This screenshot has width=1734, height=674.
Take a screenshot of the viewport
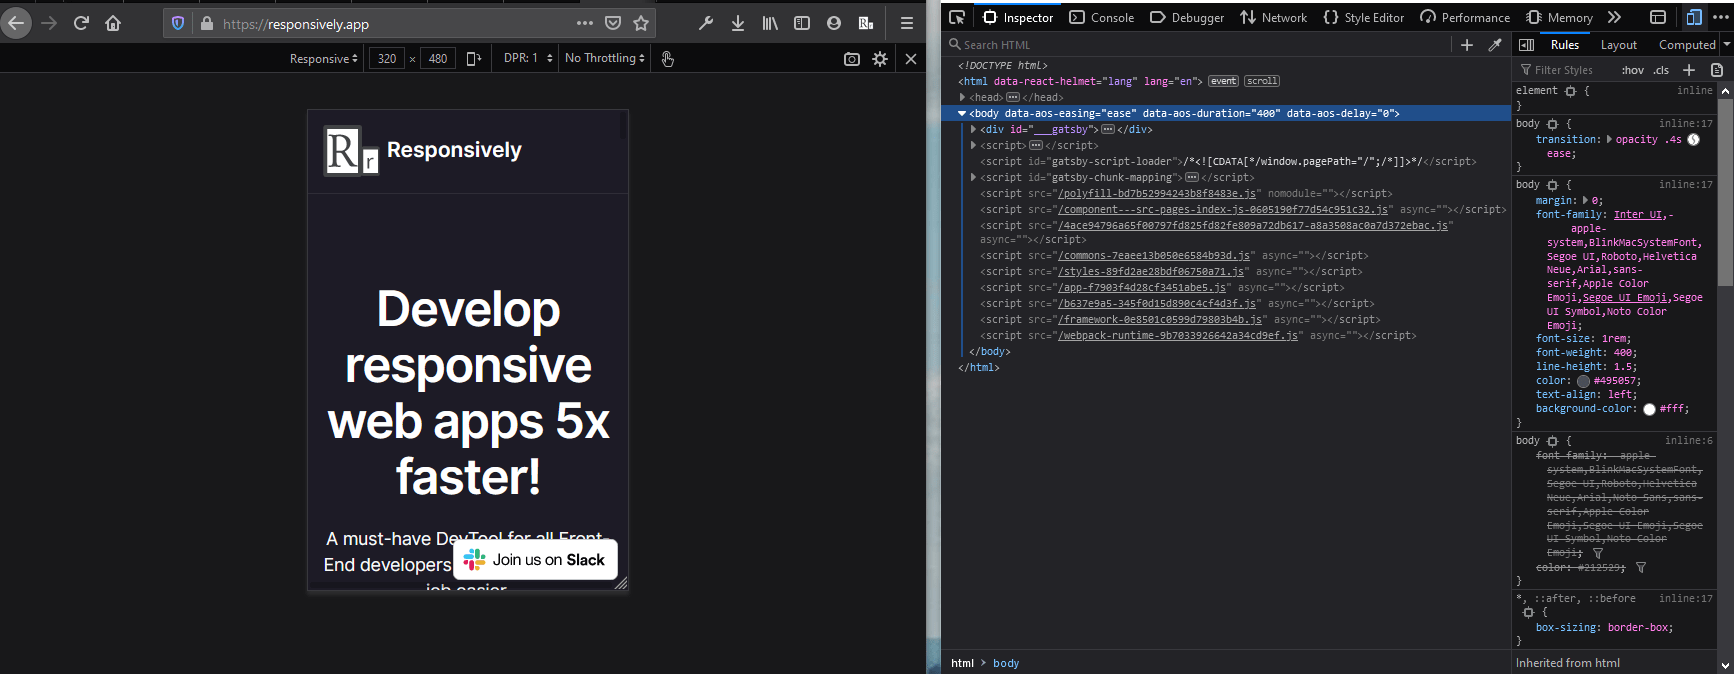(x=852, y=59)
